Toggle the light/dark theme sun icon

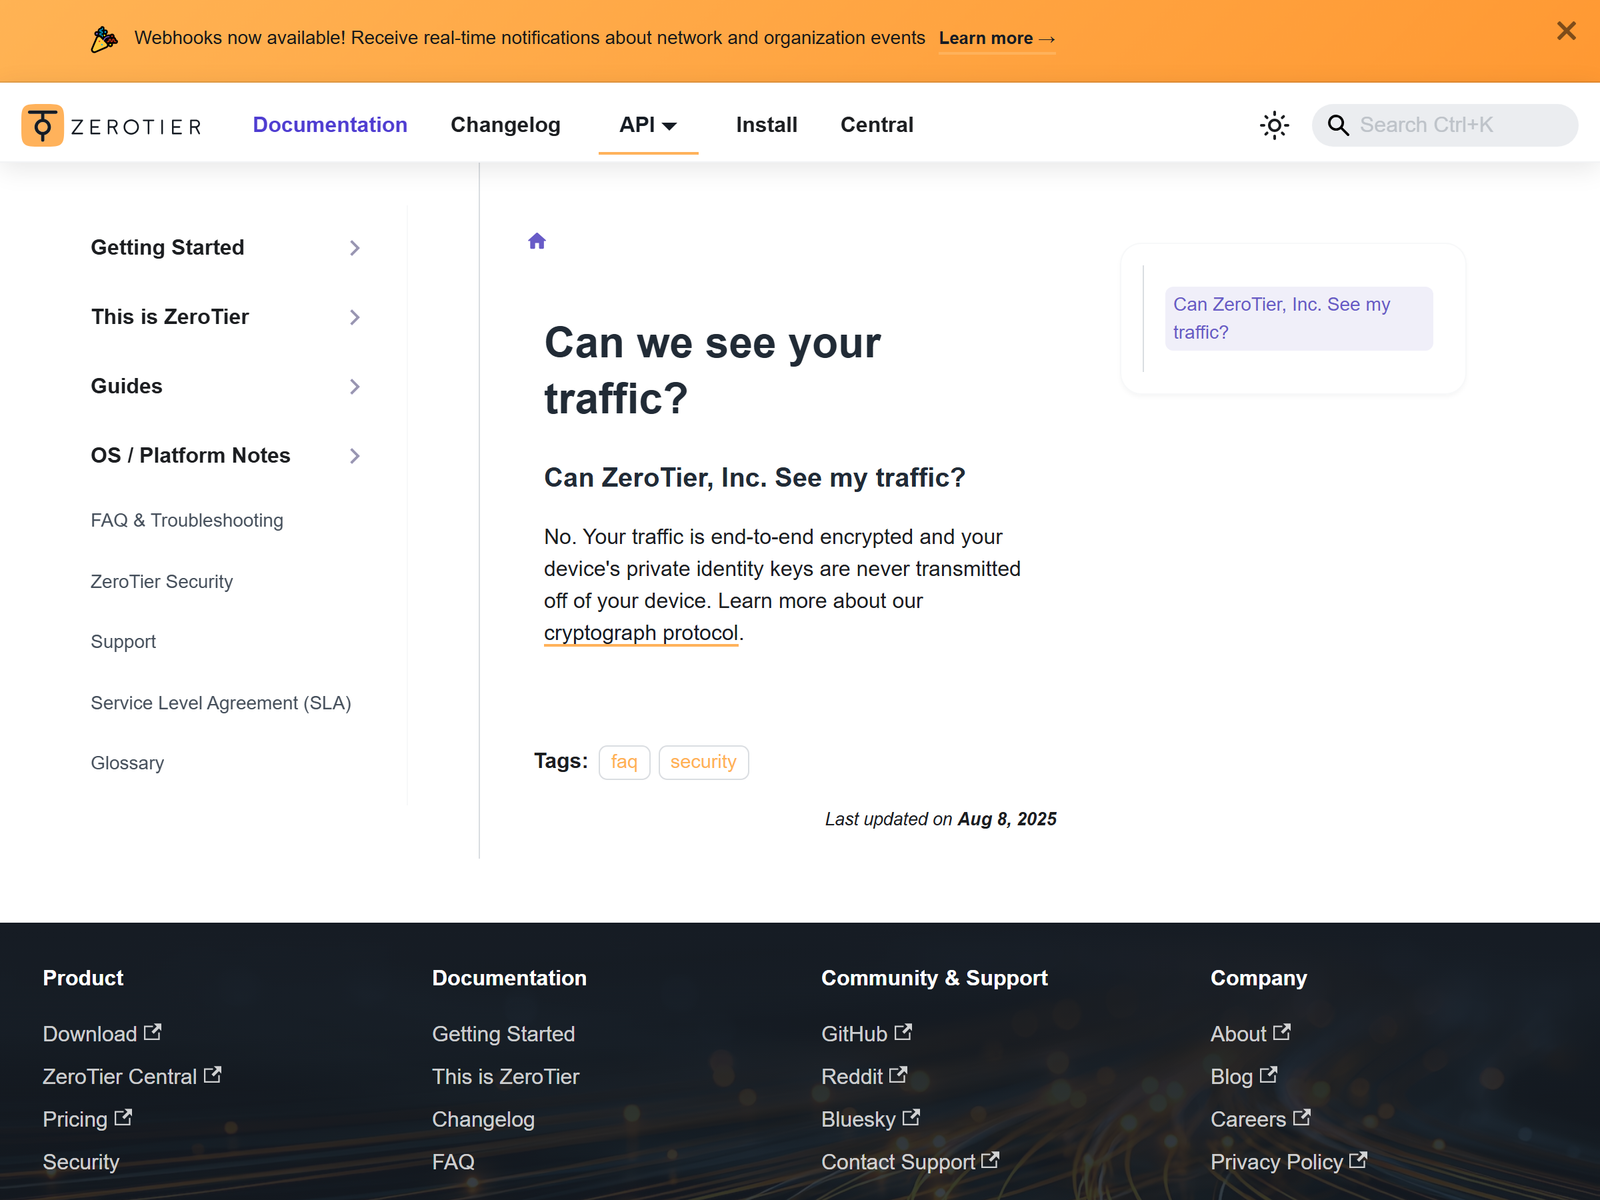[x=1274, y=125]
